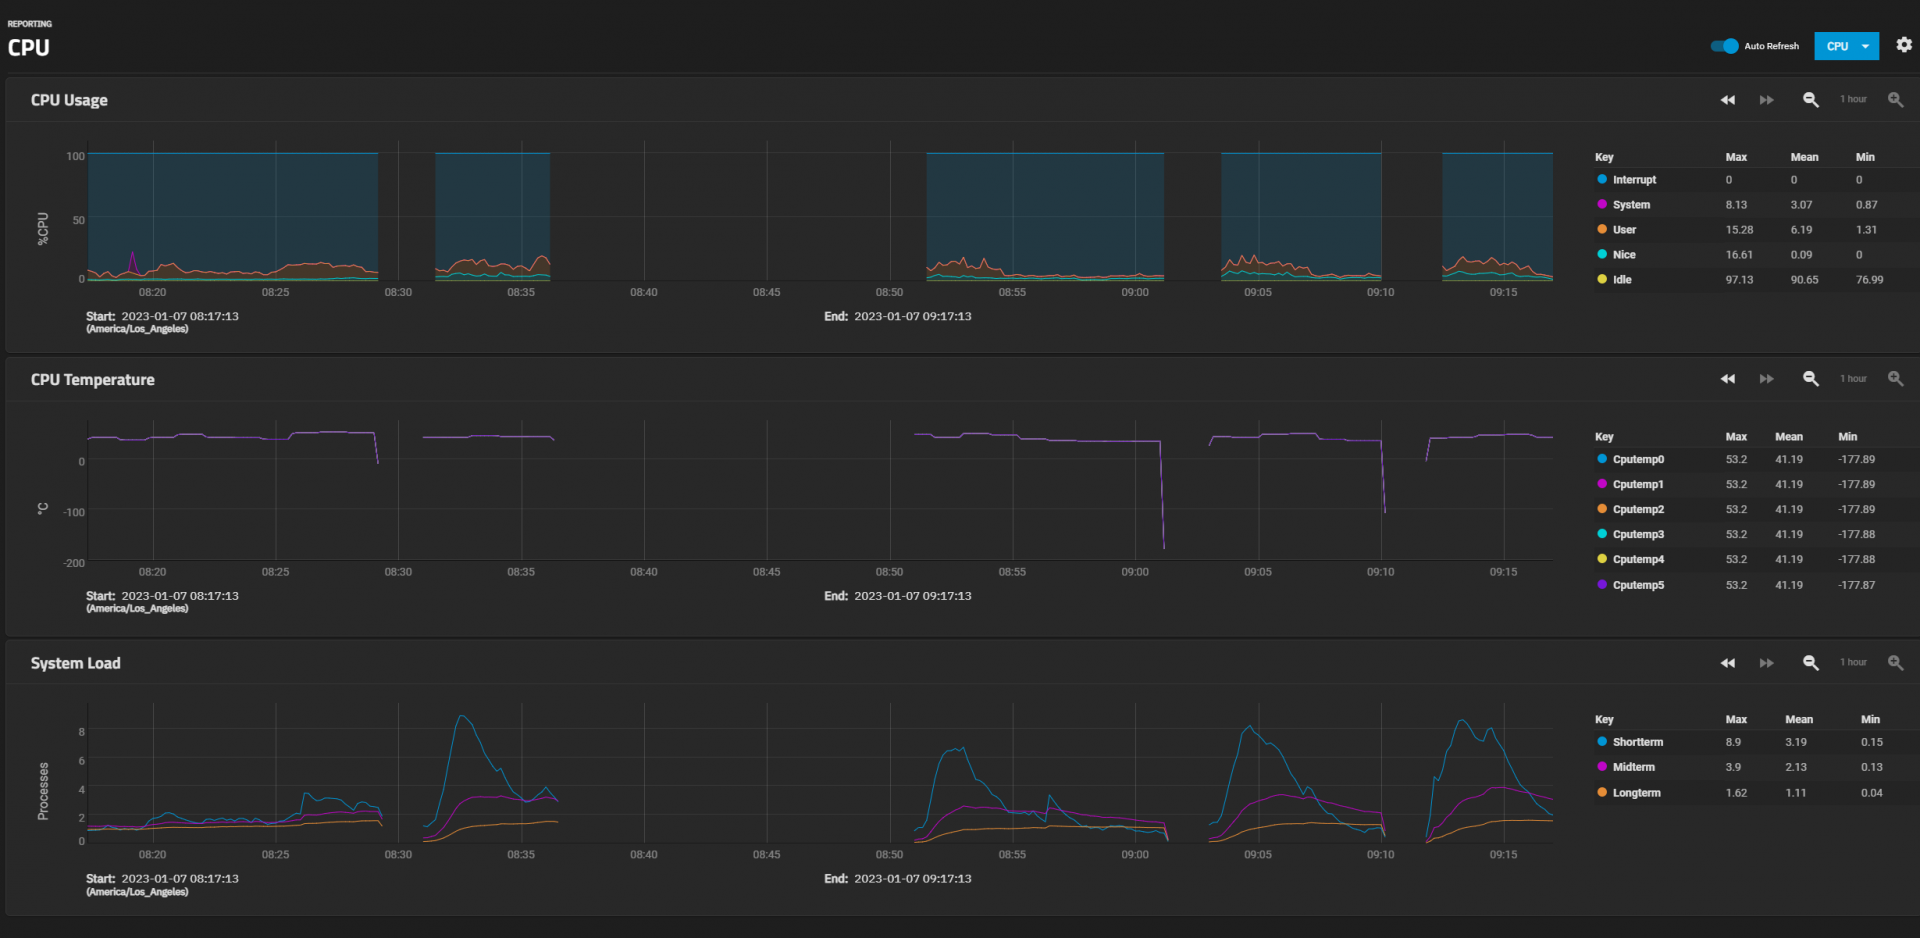Turn off the Auto Refresh switch
Image resolution: width=1920 pixels, height=938 pixels.
tap(1724, 46)
